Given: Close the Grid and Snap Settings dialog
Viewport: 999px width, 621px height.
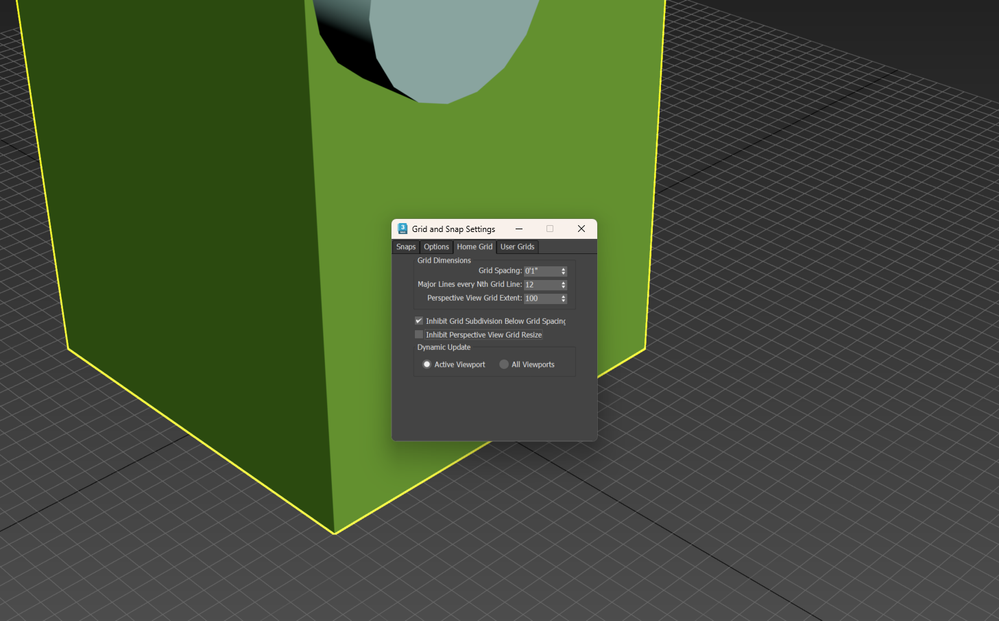Looking at the screenshot, I should [581, 229].
